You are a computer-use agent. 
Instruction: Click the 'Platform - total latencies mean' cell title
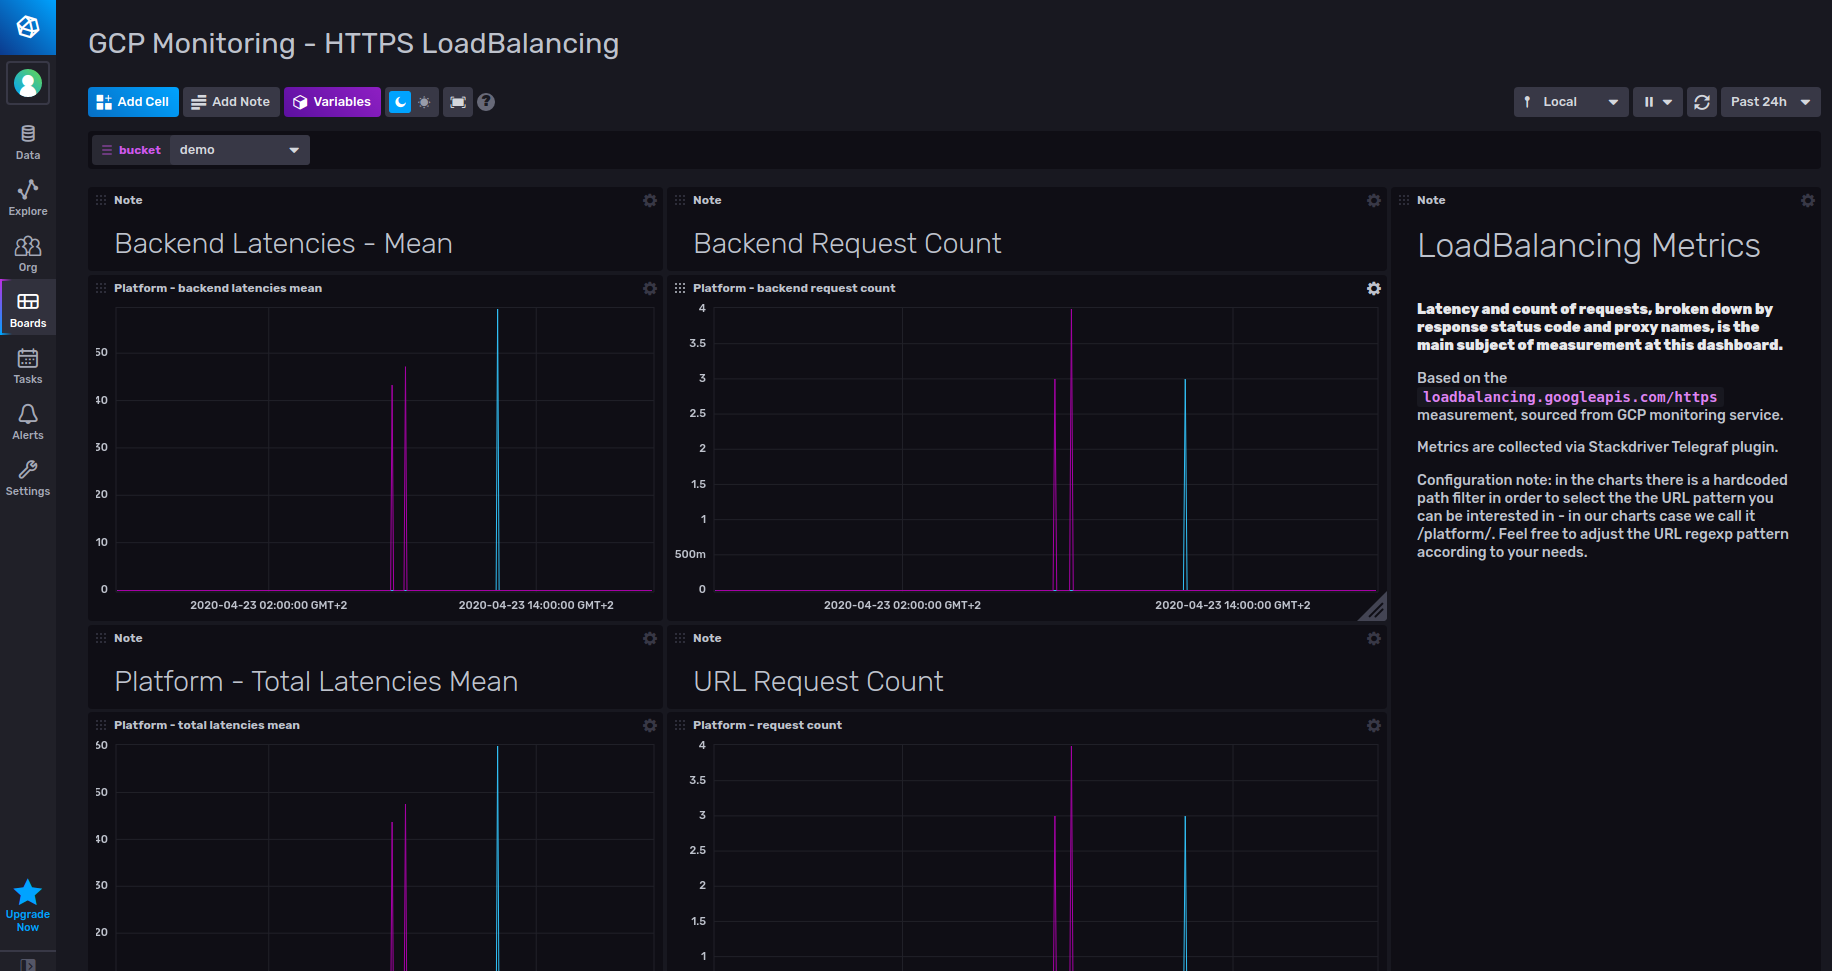click(x=207, y=725)
